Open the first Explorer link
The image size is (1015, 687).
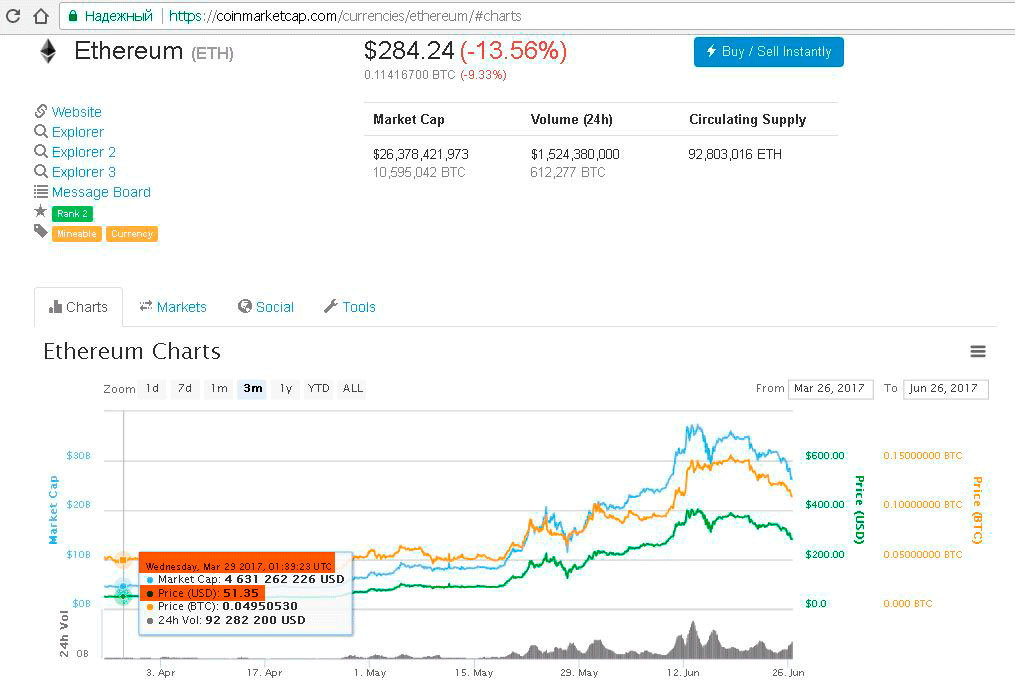point(78,132)
